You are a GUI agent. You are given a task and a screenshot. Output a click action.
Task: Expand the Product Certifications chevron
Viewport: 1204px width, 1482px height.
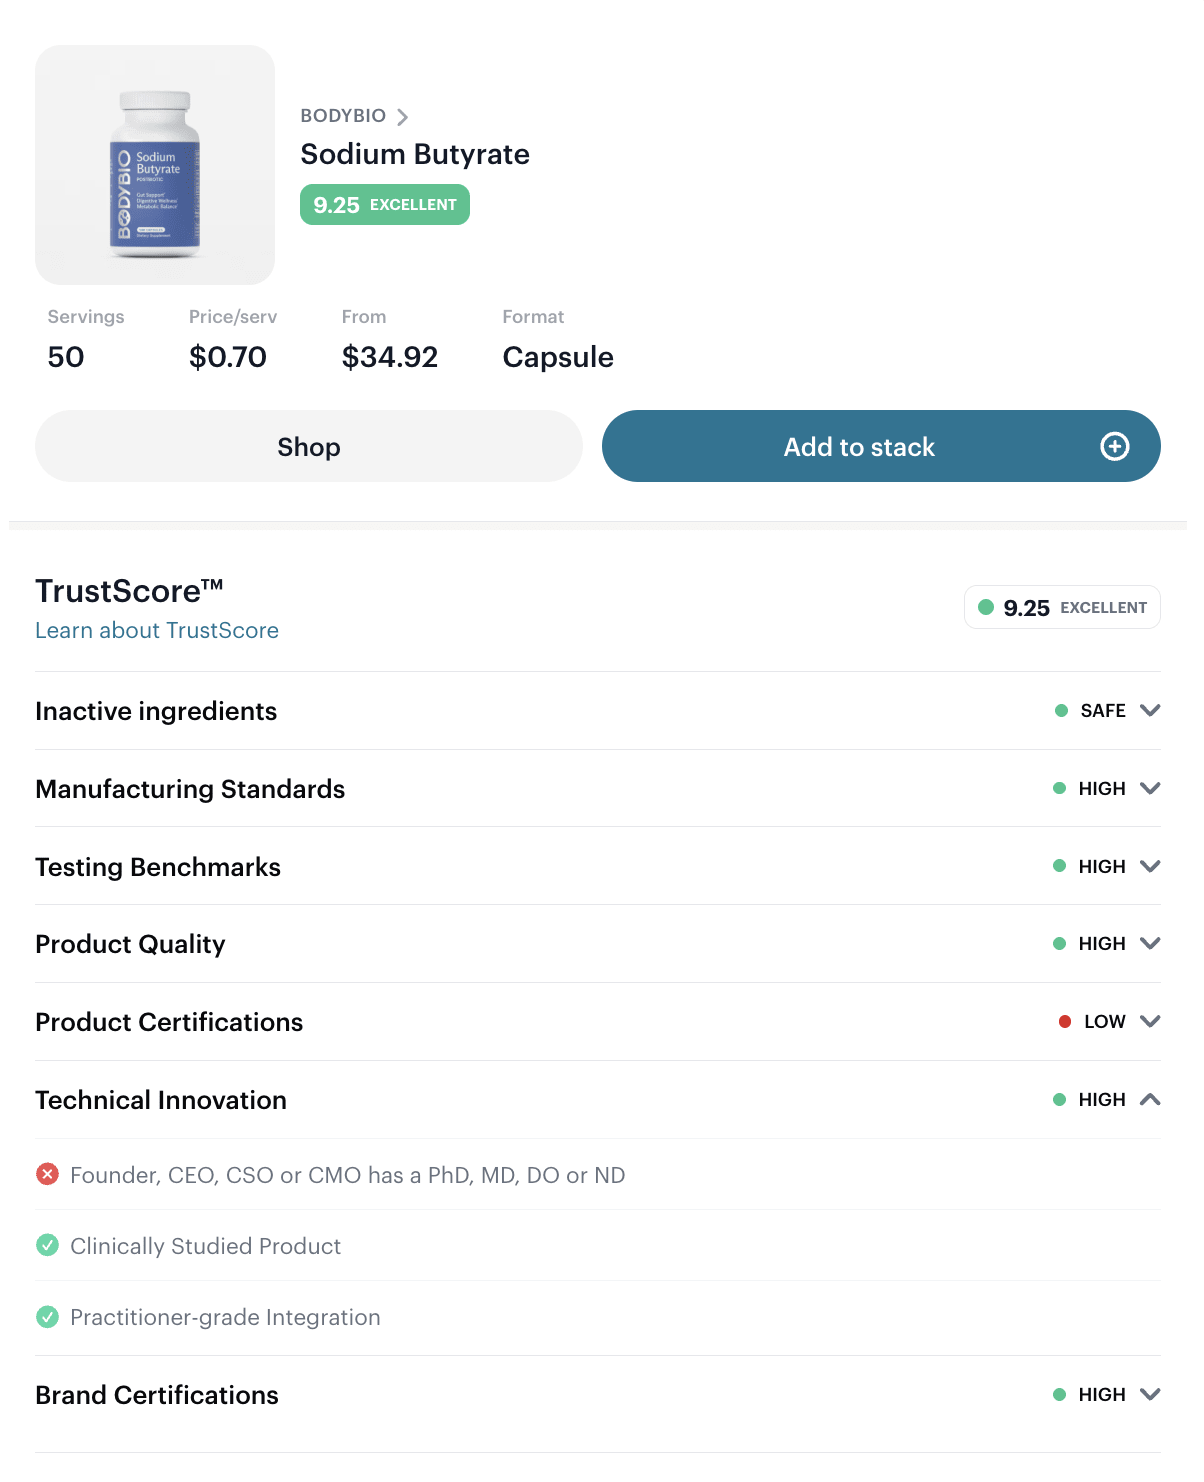[1150, 1021]
